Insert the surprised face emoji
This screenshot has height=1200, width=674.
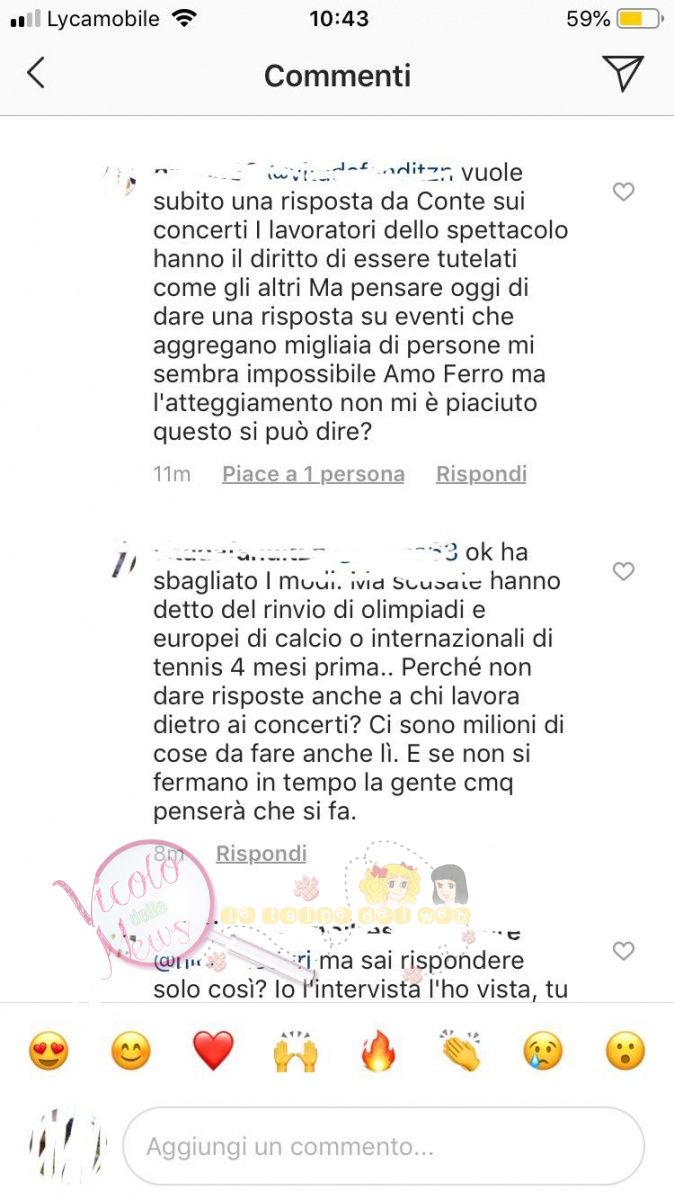[x=625, y=1052]
